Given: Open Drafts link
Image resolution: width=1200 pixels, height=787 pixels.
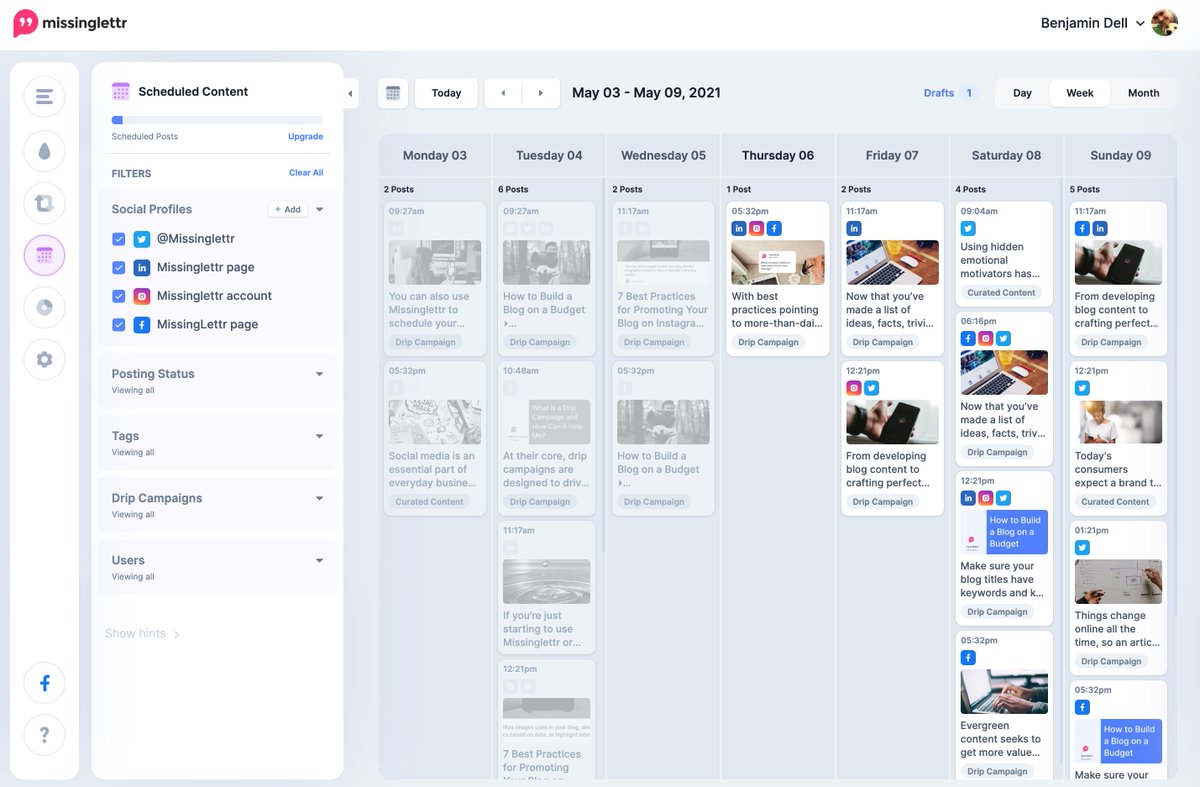Looking at the screenshot, I should point(939,93).
